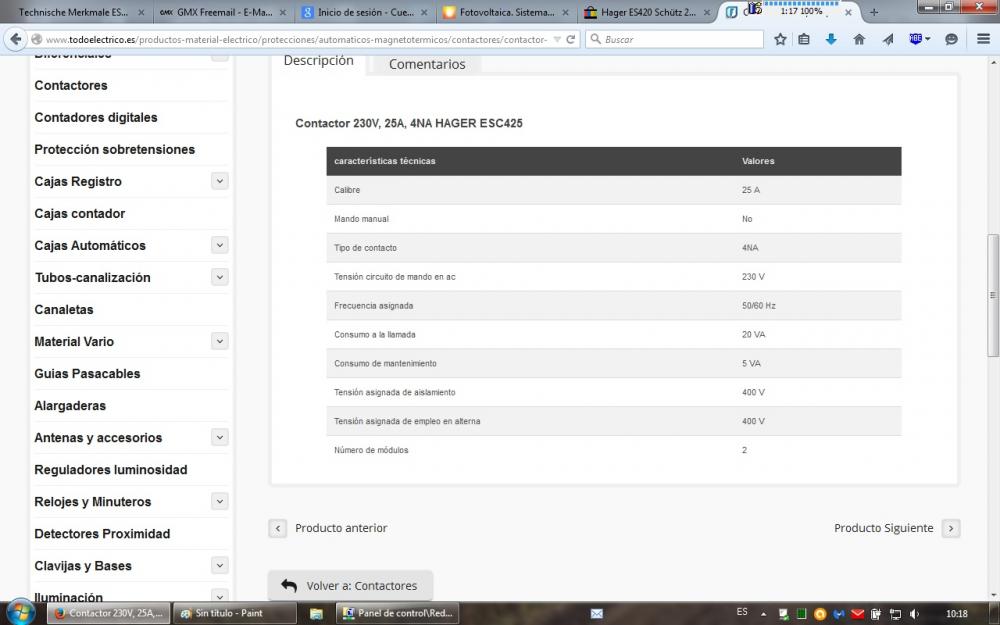Switch to the Technische Merkmale tab
Viewport: 1000px width, 625px height.
point(71,12)
